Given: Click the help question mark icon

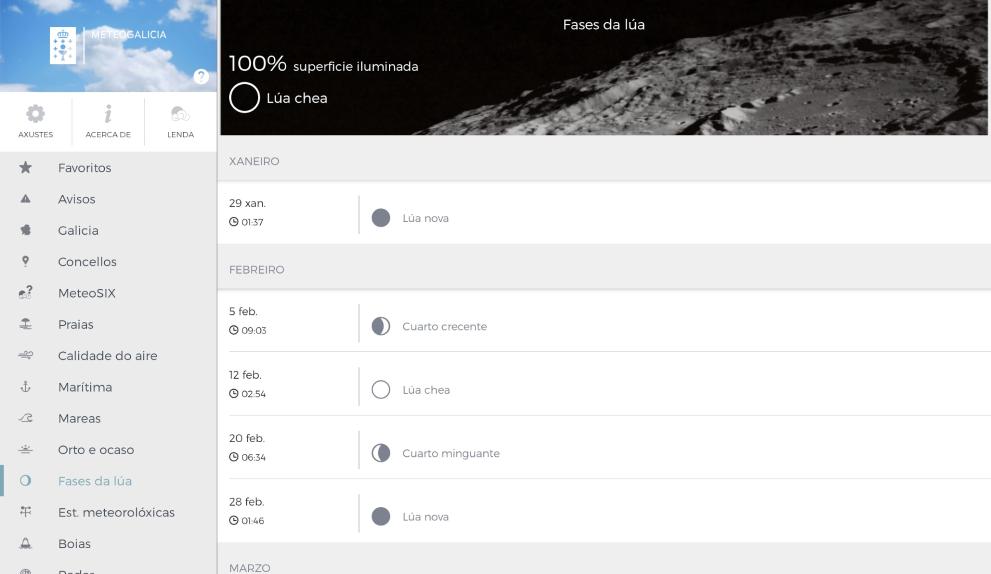Looking at the screenshot, I should pos(201,77).
